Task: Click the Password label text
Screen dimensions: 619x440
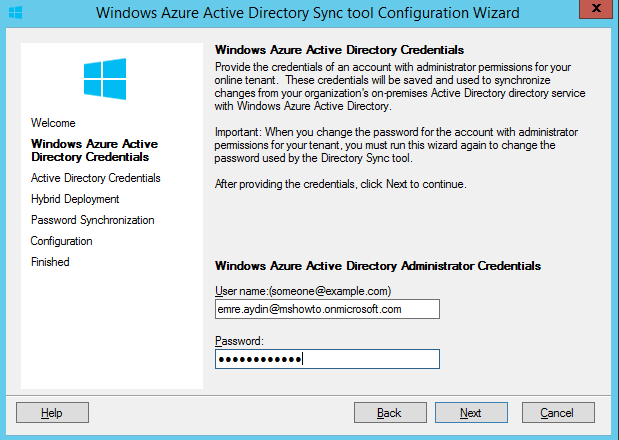Action: click(239, 341)
